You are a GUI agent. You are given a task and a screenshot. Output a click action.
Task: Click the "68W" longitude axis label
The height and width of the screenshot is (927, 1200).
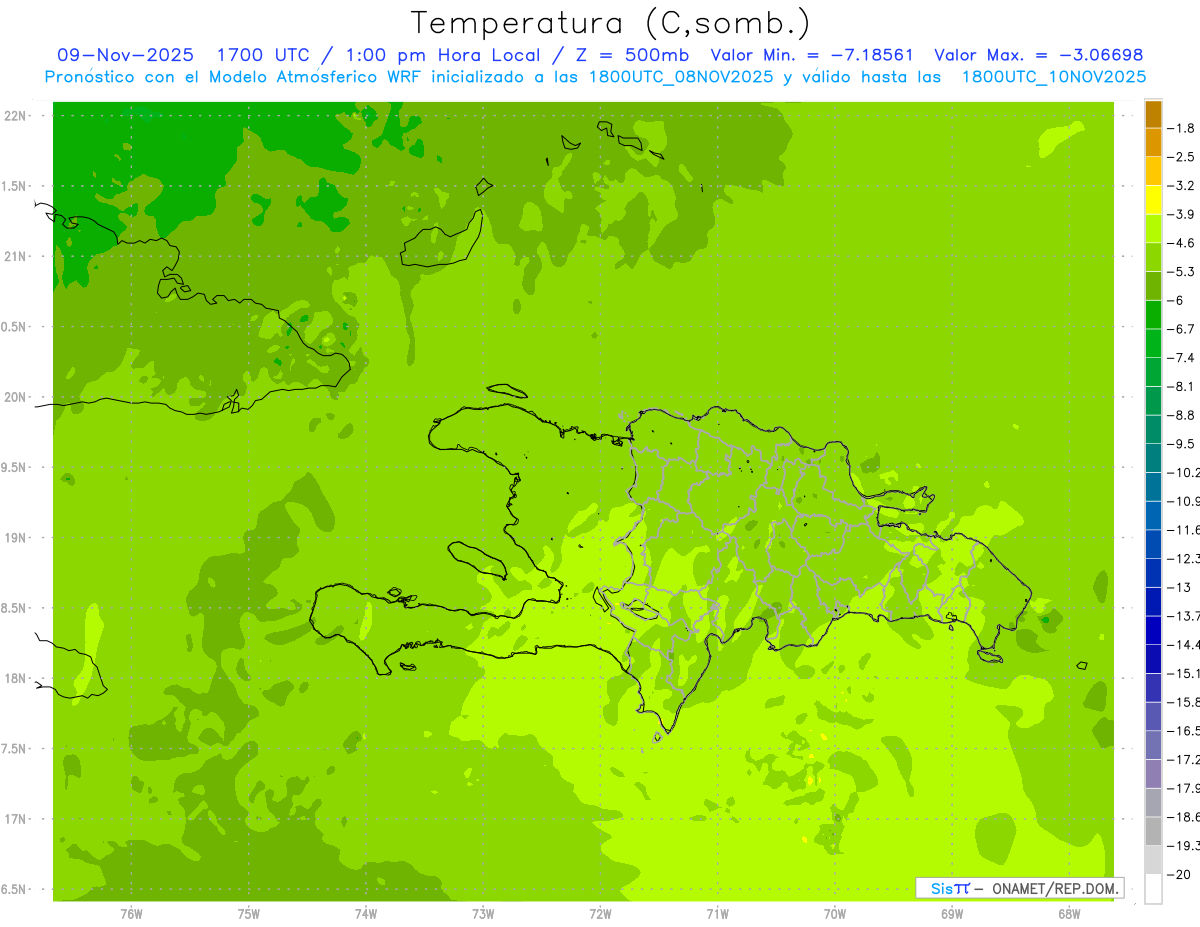pos(1069,913)
